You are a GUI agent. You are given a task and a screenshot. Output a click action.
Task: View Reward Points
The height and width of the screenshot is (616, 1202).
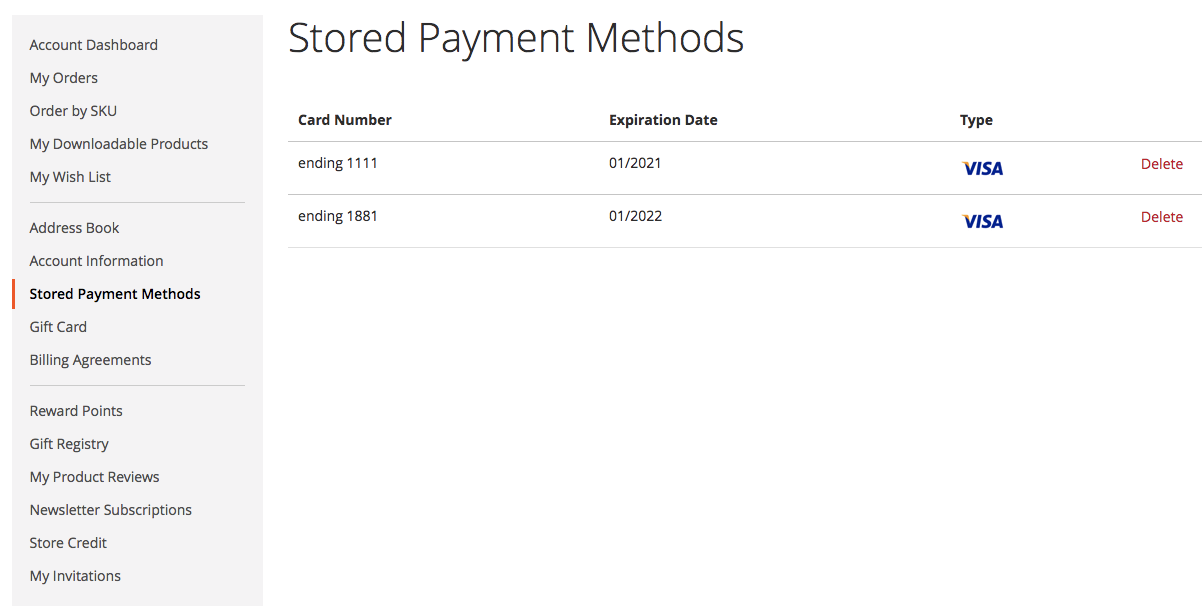(x=76, y=411)
